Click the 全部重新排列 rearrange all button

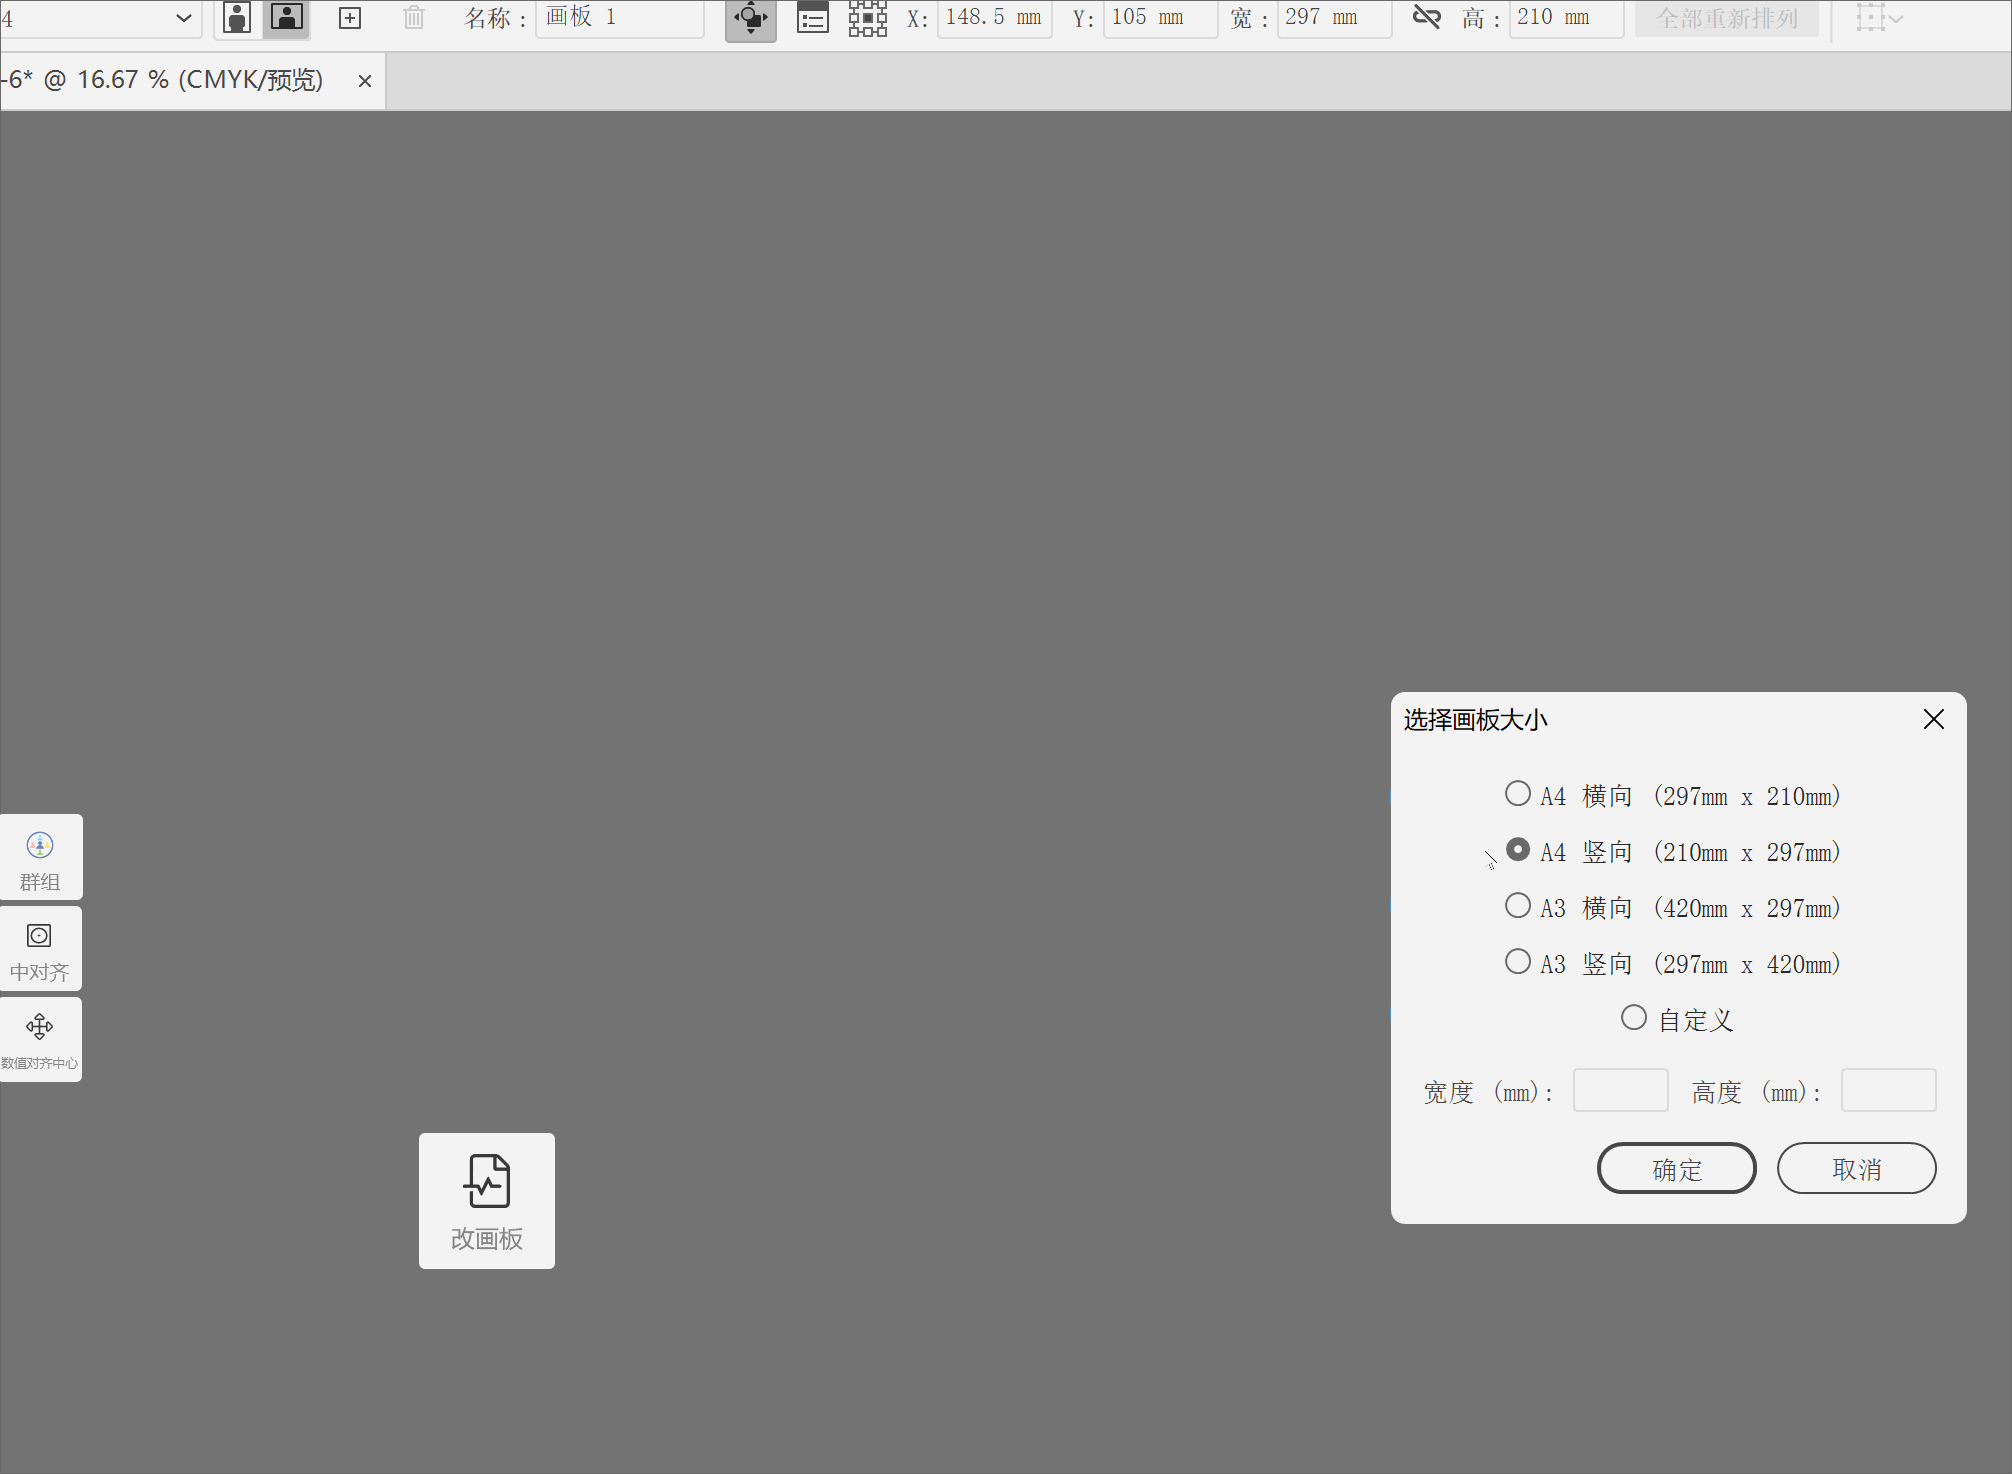tap(1727, 18)
